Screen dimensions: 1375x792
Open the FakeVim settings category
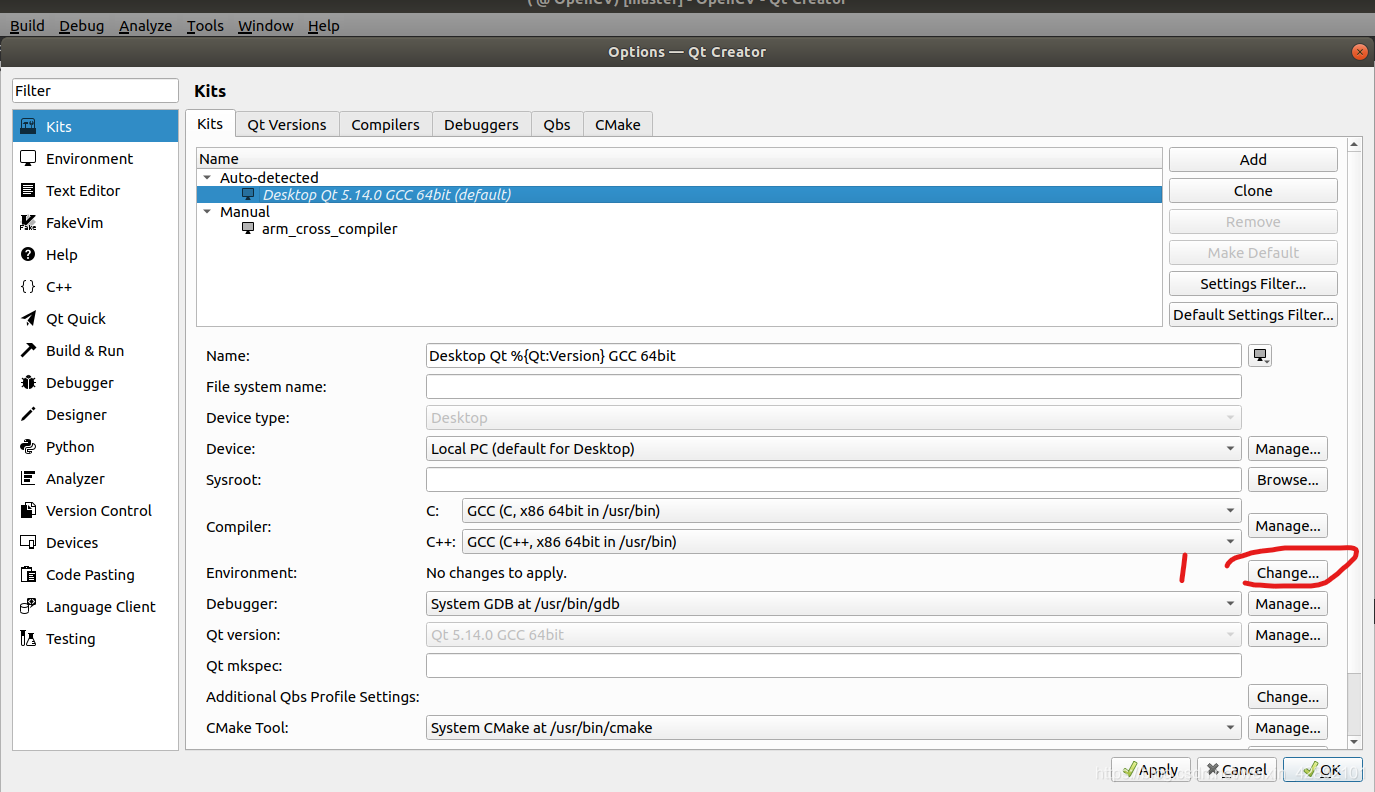[95, 222]
